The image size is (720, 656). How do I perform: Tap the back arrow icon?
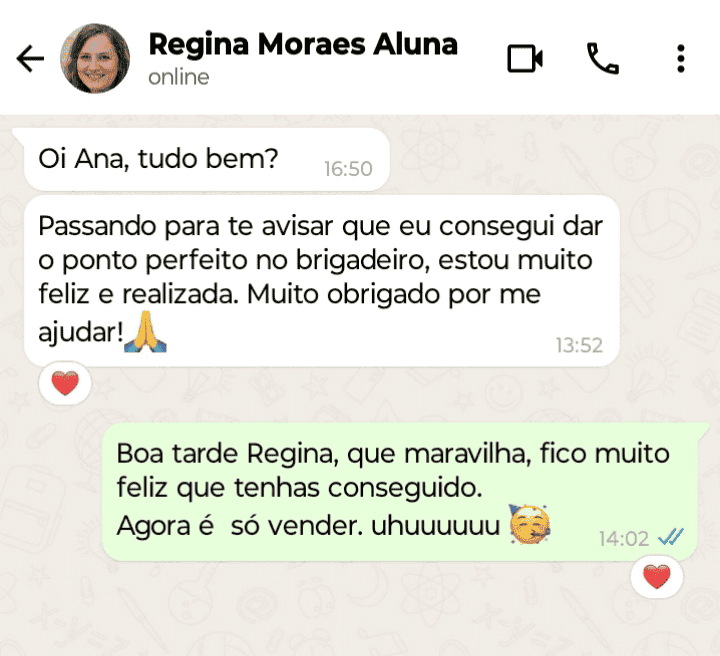pyautogui.click(x=30, y=58)
